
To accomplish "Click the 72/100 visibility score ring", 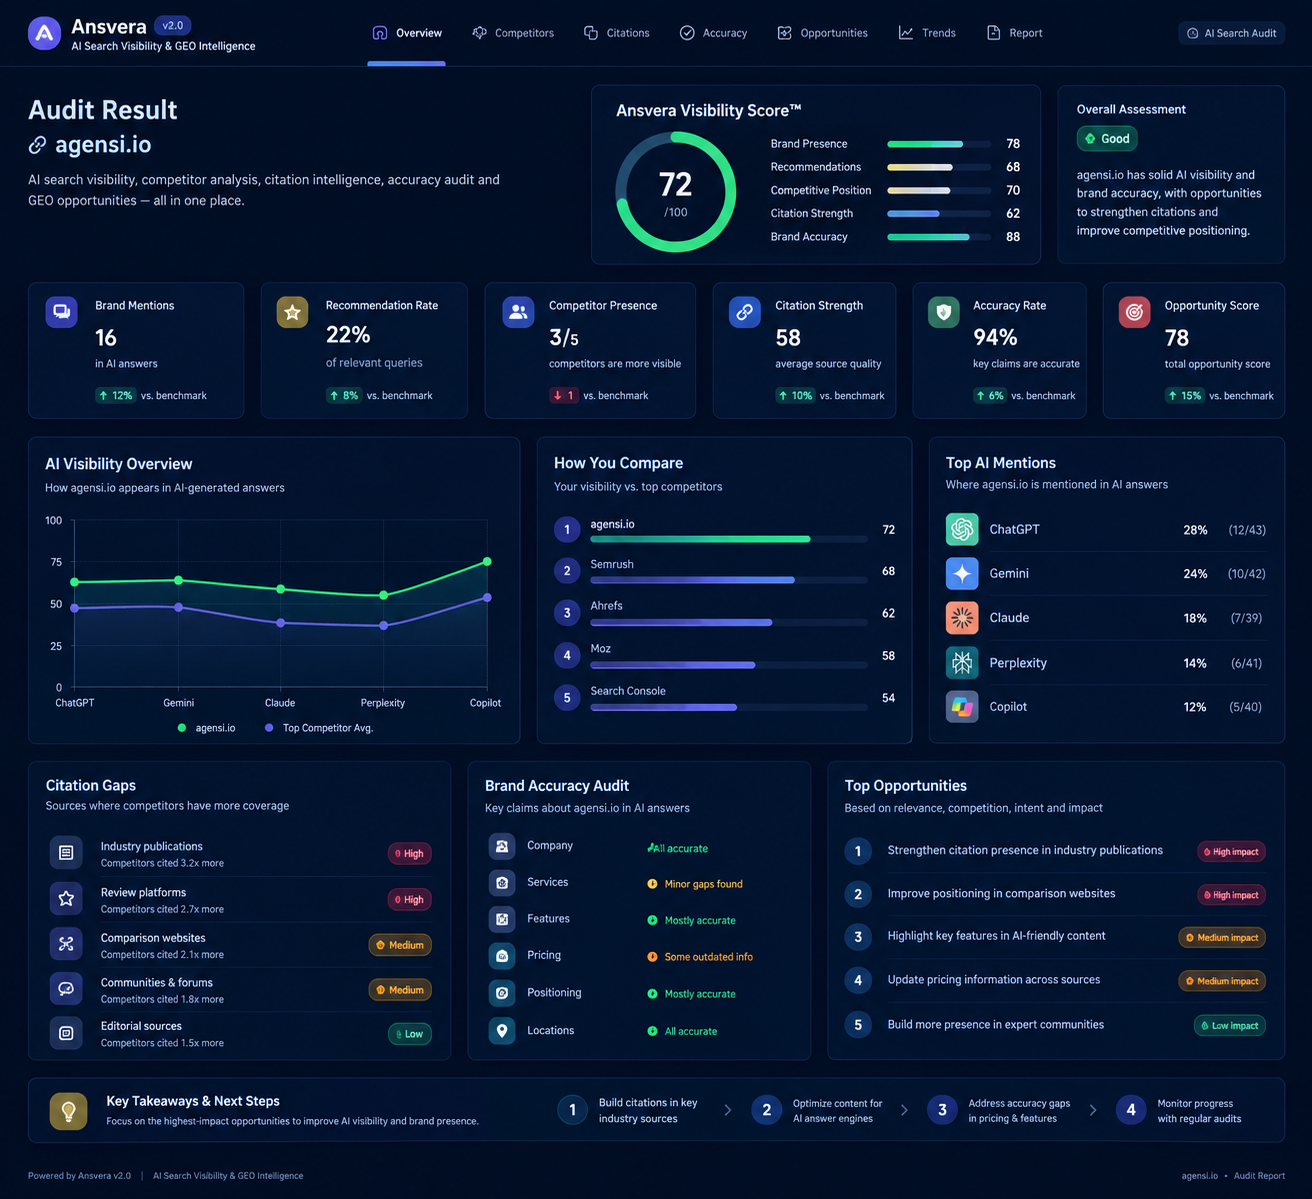I will coord(676,192).
